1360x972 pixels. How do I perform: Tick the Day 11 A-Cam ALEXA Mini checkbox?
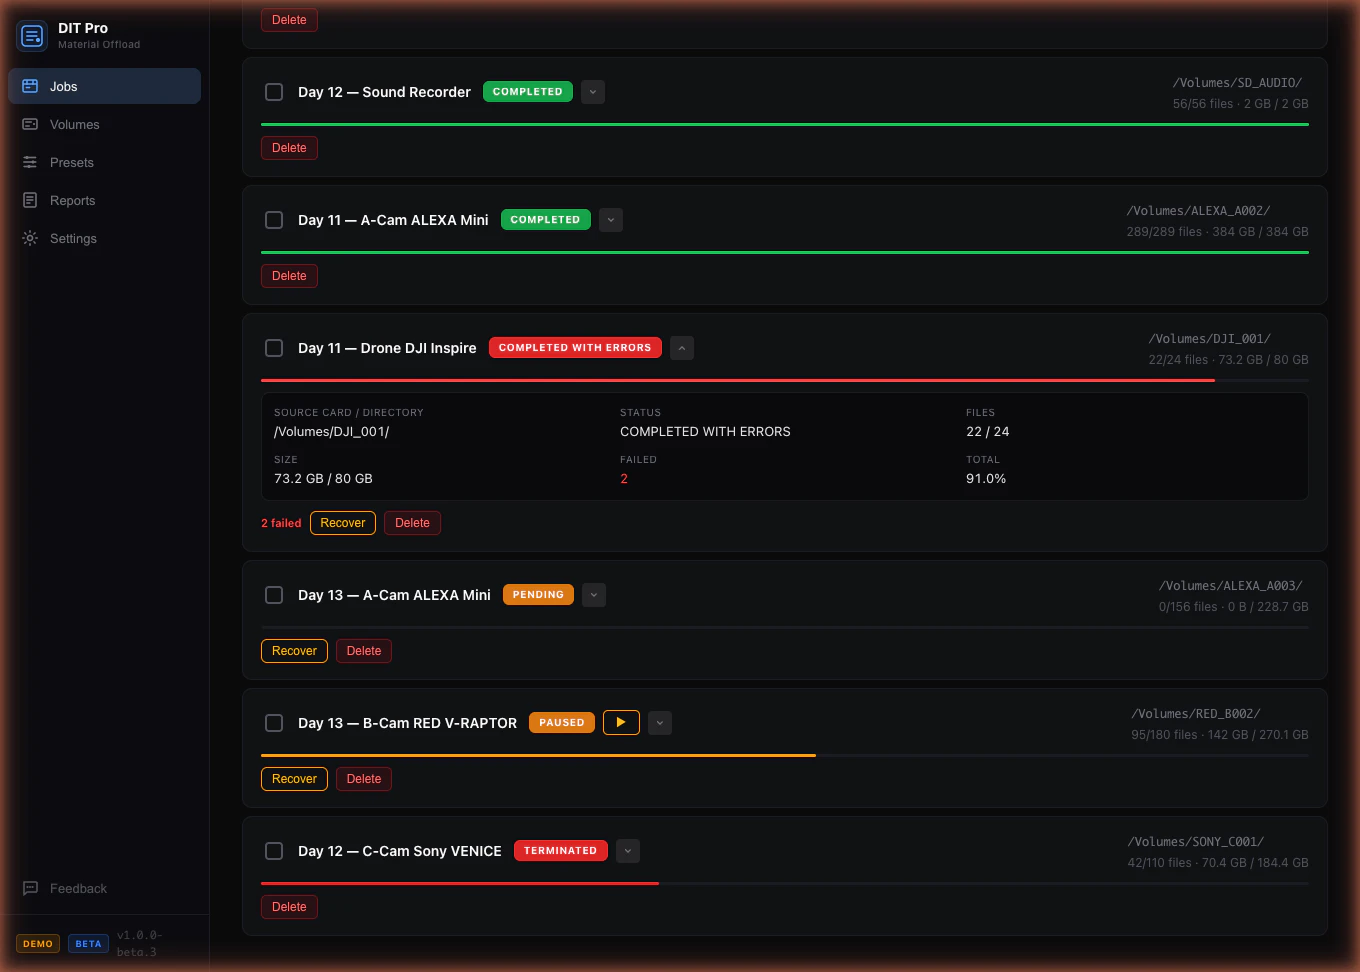pyautogui.click(x=274, y=220)
